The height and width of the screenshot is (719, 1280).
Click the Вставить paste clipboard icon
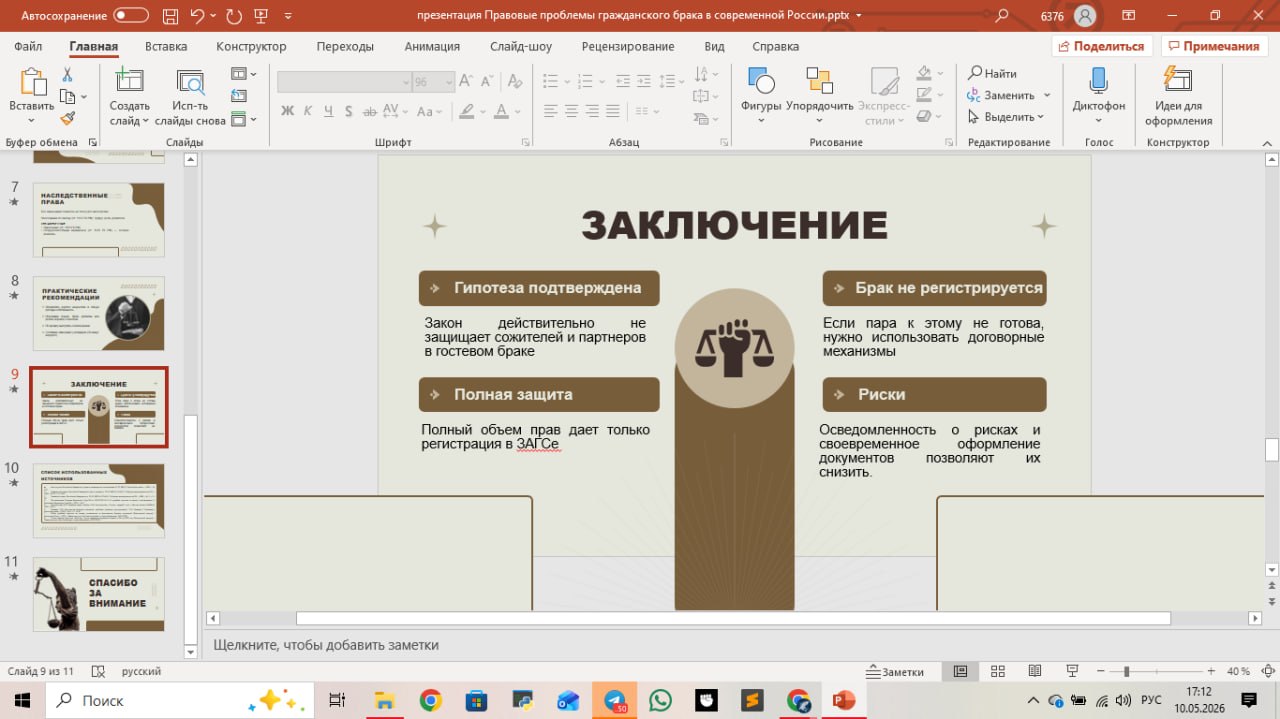[x=32, y=83]
